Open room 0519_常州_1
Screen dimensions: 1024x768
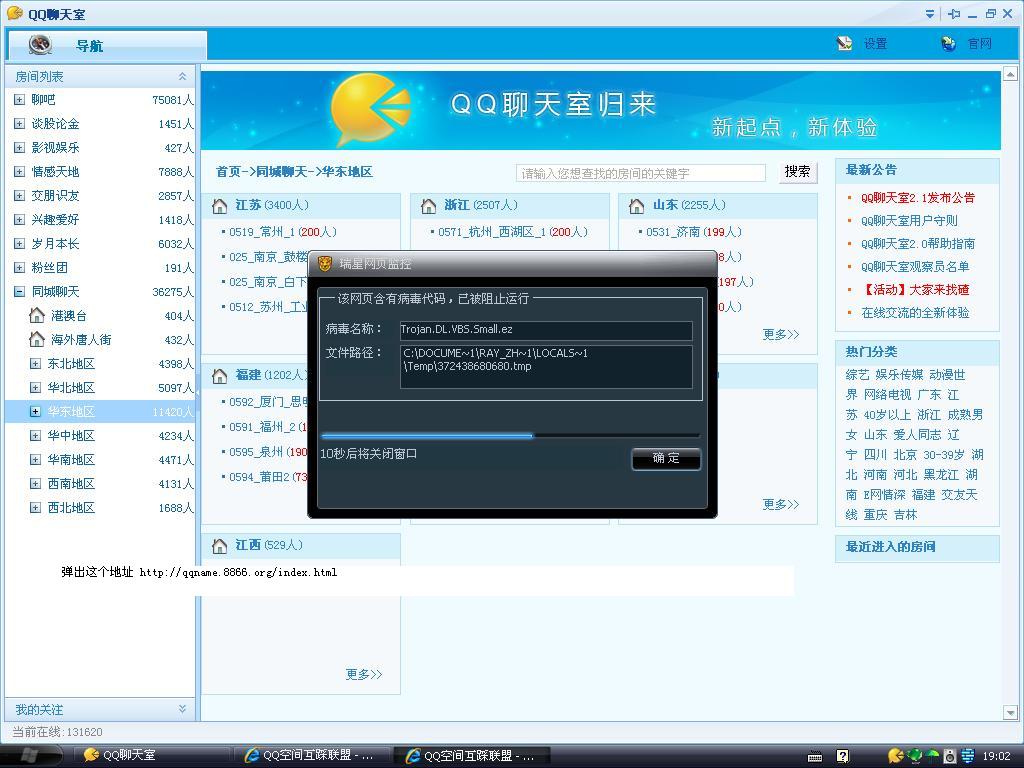click(x=283, y=232)
